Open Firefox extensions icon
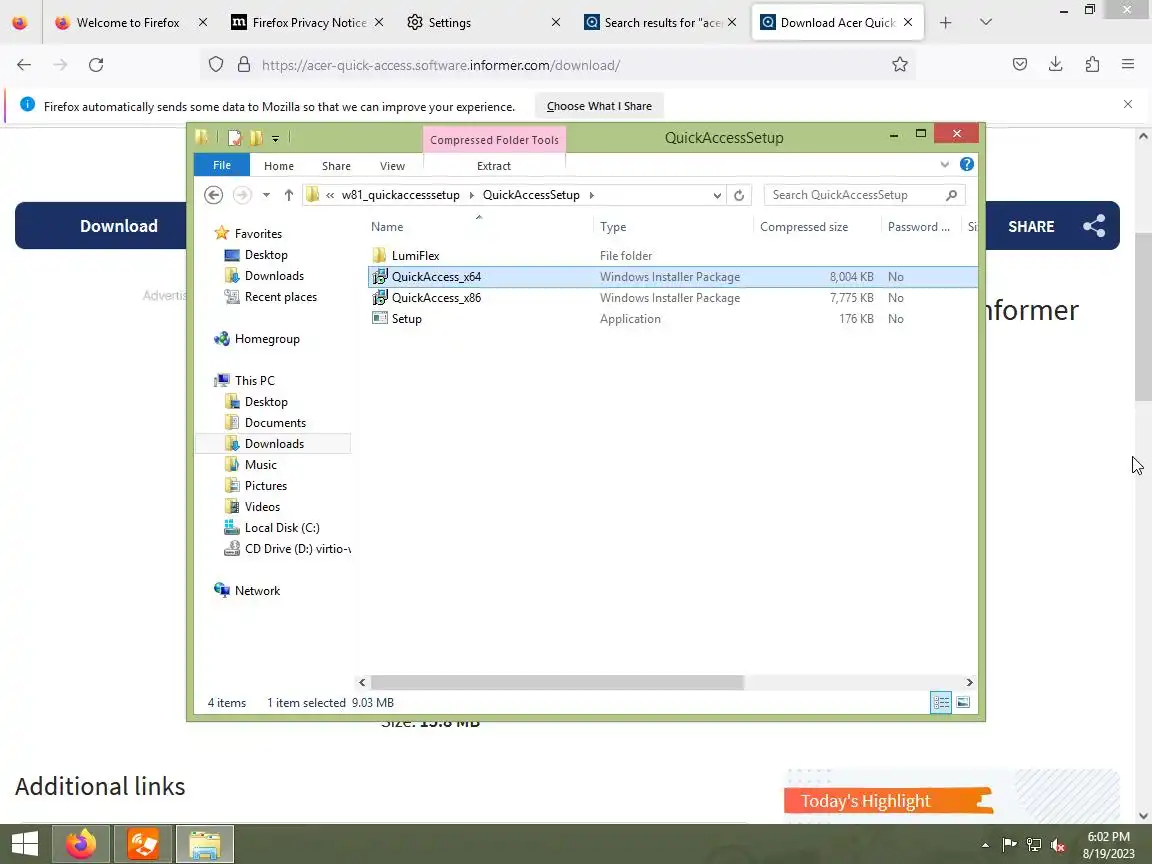The width and height of the screenshot is (1152, 864). (x=1092, y=65)
